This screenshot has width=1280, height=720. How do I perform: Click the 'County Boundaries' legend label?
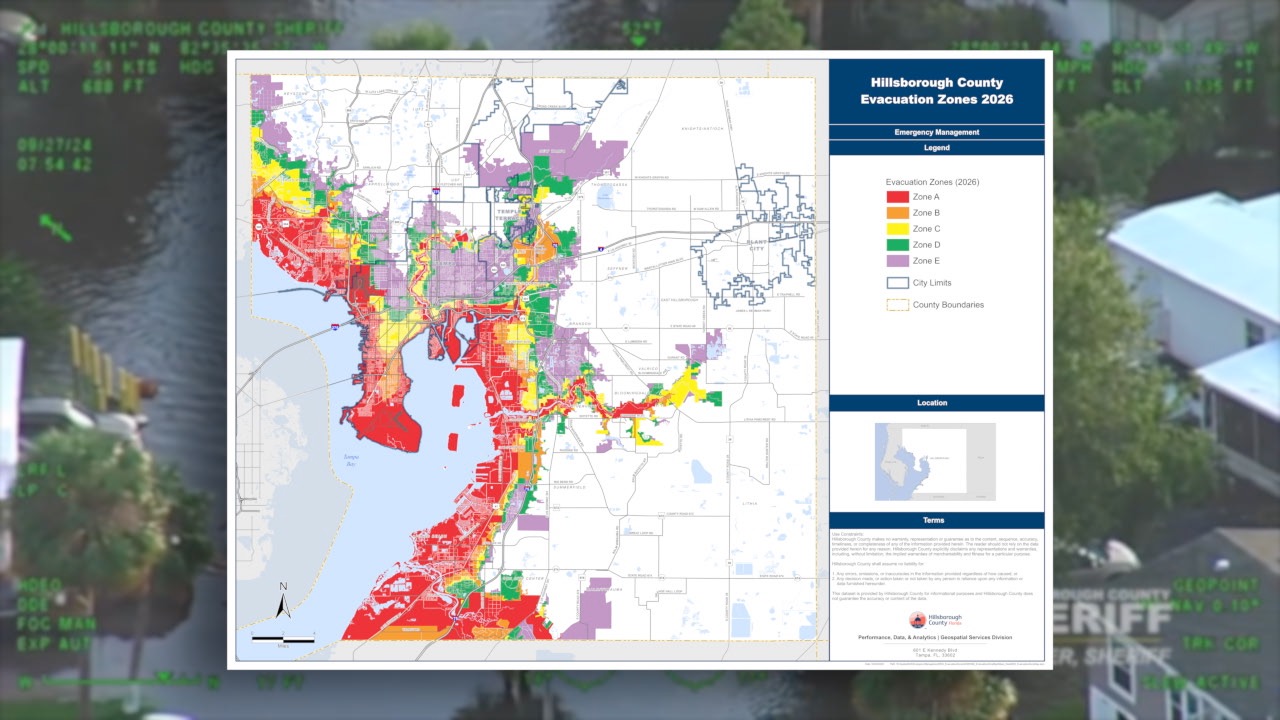pyautogui.click(x=948, y=305)
